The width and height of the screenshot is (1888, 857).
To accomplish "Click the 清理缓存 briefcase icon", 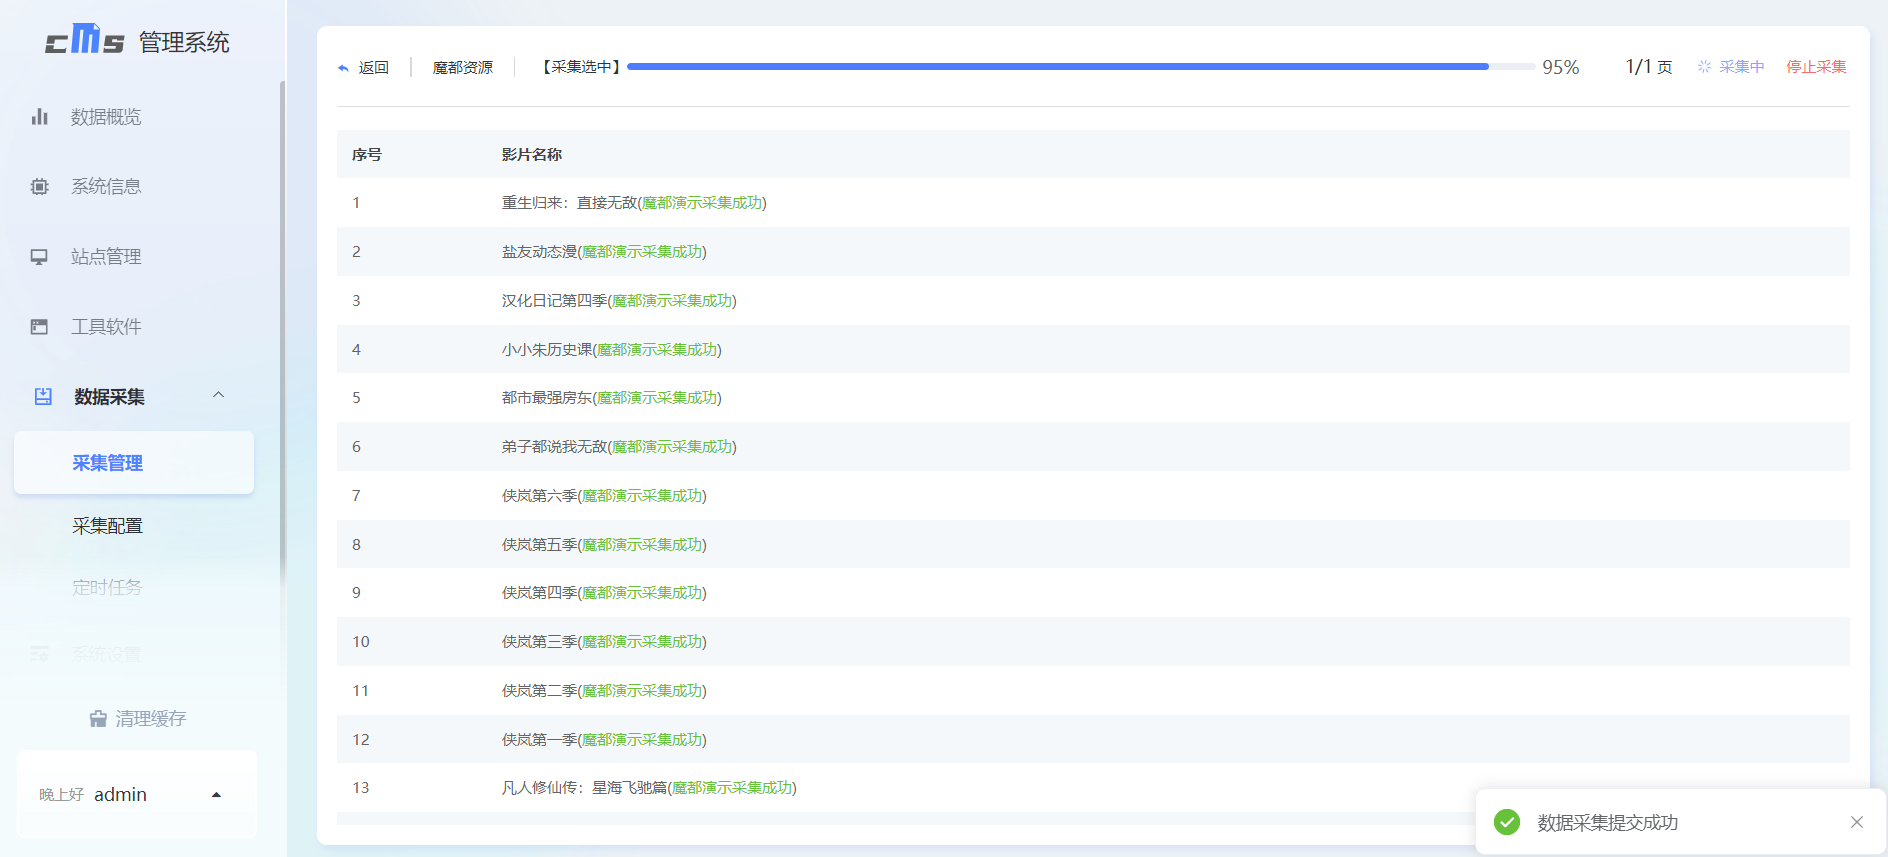I will (98, 719).
